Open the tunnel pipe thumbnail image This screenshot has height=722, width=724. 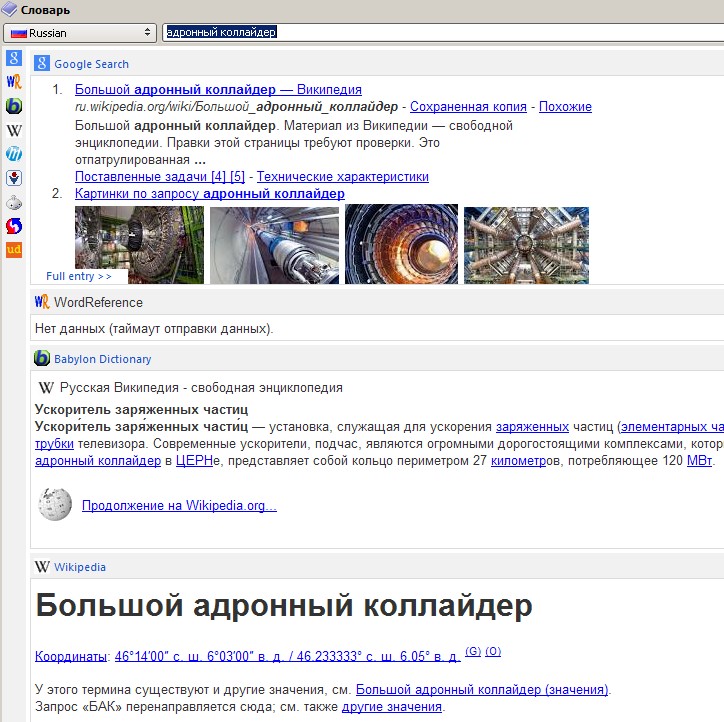pyautogui.click(x=274, y=245)
